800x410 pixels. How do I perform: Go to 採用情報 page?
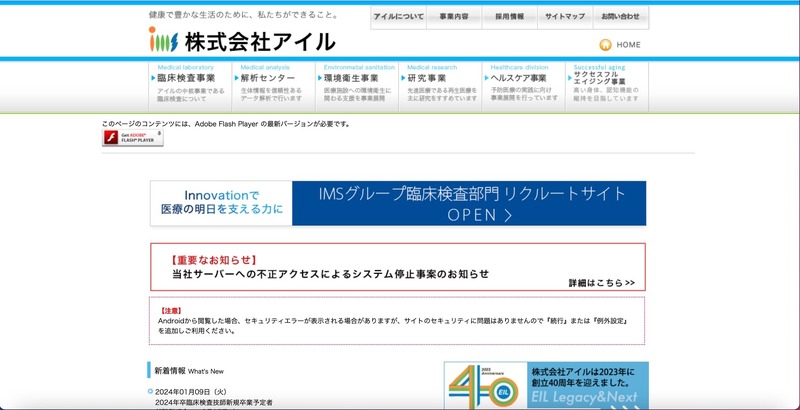509,17
